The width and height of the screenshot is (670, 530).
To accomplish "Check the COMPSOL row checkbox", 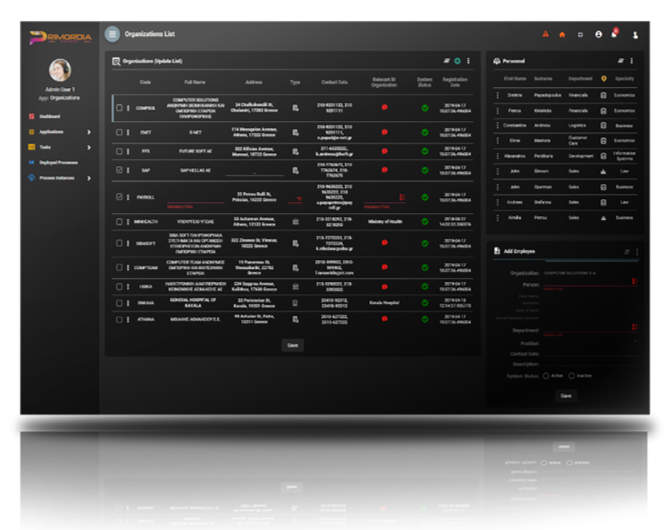I will click(119, 107).
